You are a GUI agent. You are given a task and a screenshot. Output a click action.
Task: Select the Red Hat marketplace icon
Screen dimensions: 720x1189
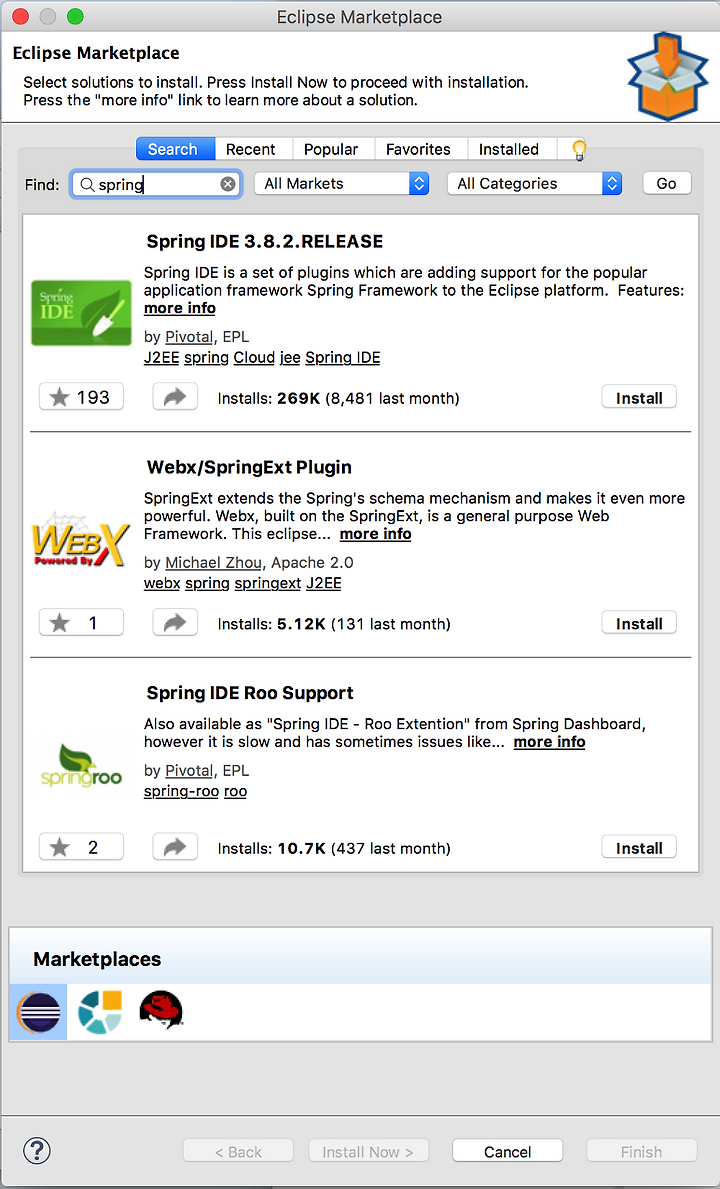pyautogui.click(x=161, y=1010)
